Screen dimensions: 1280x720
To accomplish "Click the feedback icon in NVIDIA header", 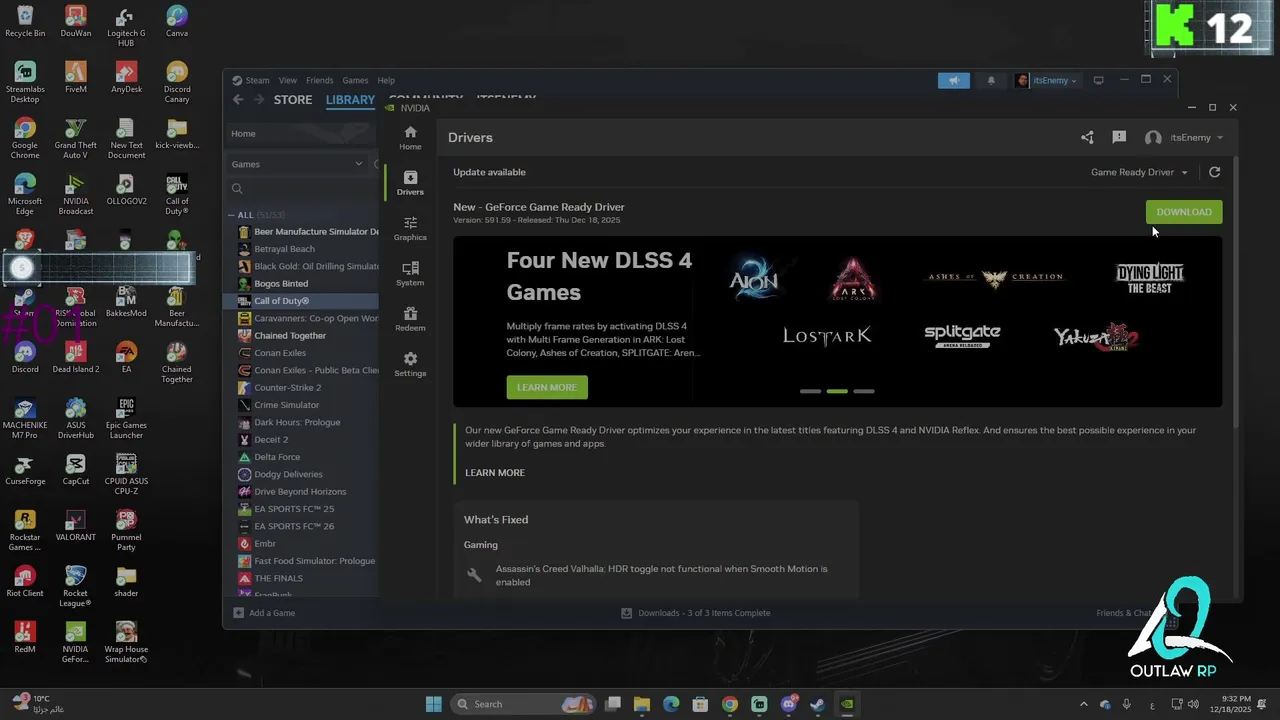I will click(x=1119, y=138).
